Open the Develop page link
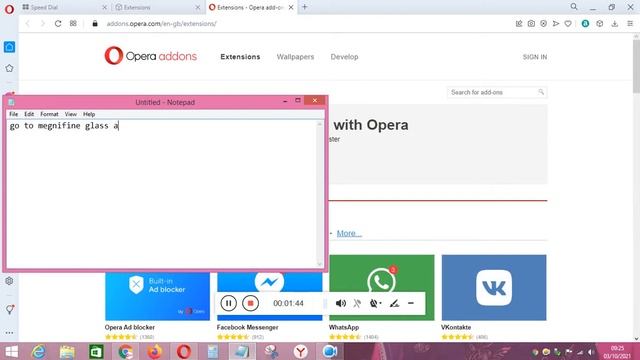 click(344, 57)
